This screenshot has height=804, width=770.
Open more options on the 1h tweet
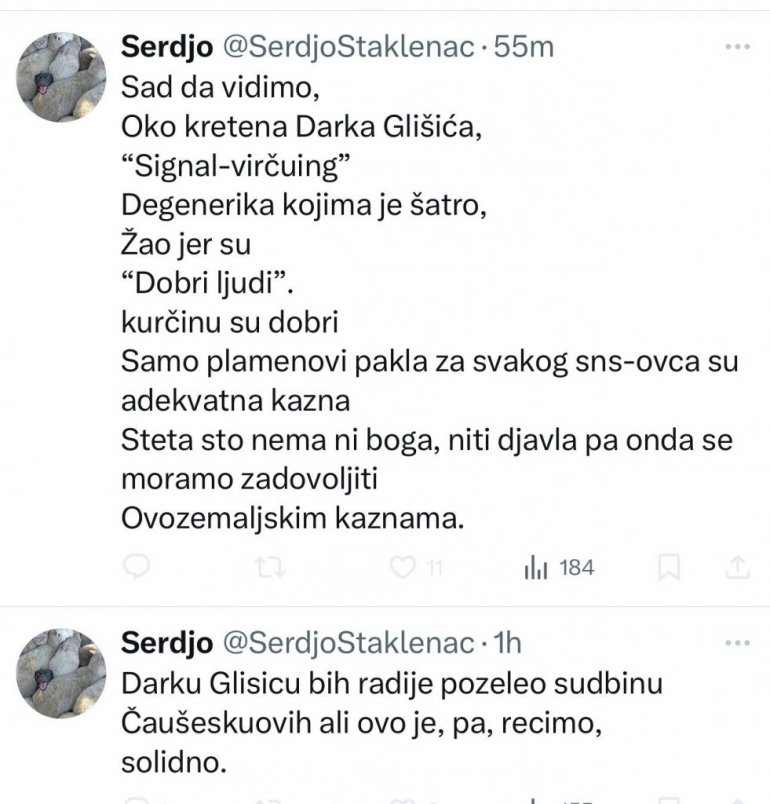pyautogui.click(x=736, y=641)
